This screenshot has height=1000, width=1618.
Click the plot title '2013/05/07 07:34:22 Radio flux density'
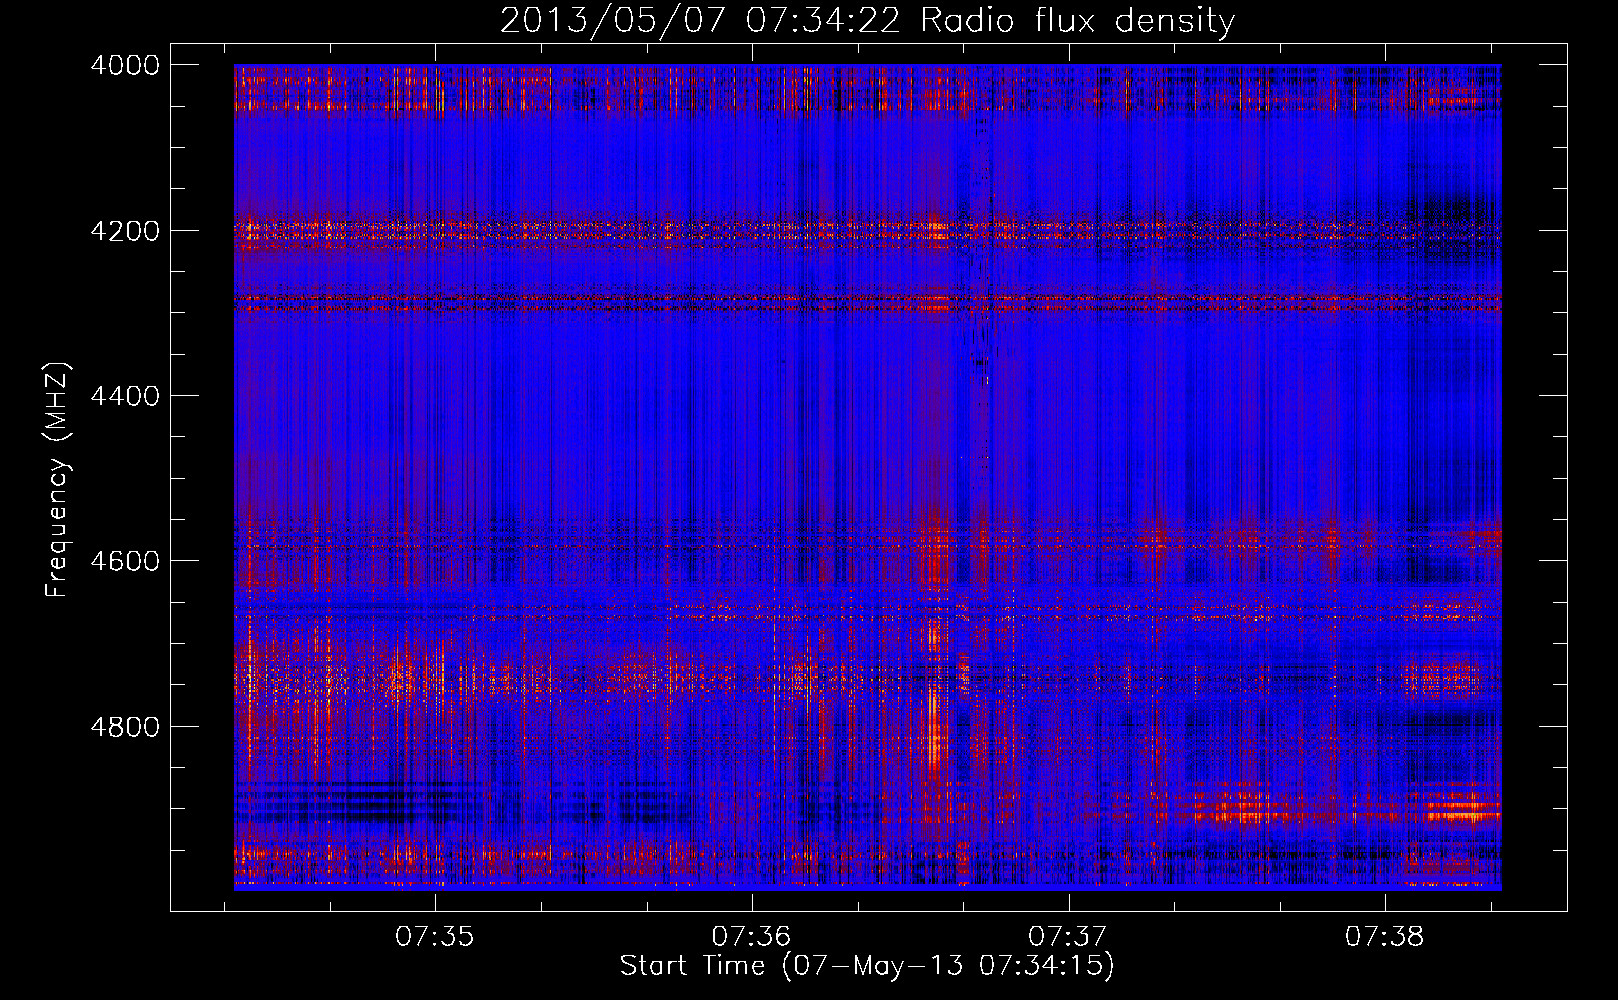click(867, 21)
